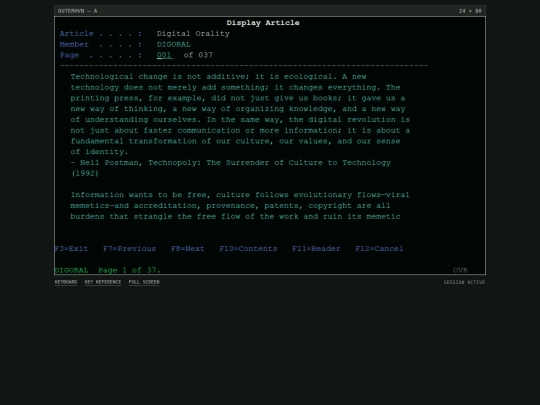Go back with F7=Previous
The height and width of the screenshot is (405, 540).
coord(129,249)
